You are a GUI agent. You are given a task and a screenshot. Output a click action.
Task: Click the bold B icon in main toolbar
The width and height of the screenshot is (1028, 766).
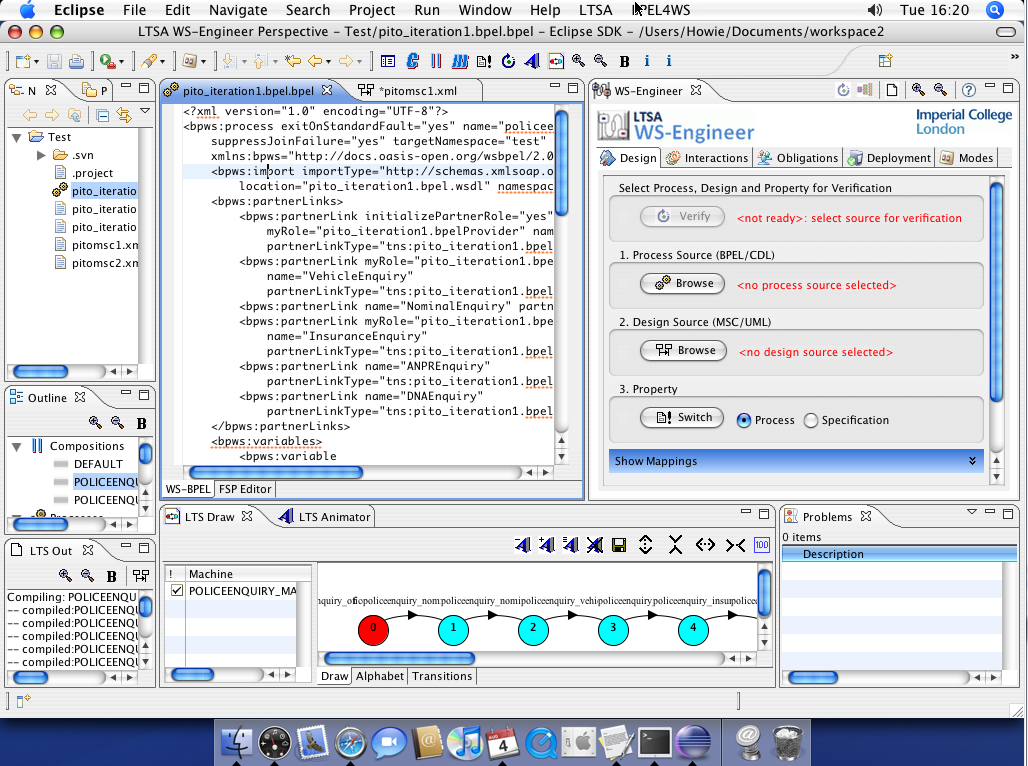pyautogui.click(x=624, y=62)
